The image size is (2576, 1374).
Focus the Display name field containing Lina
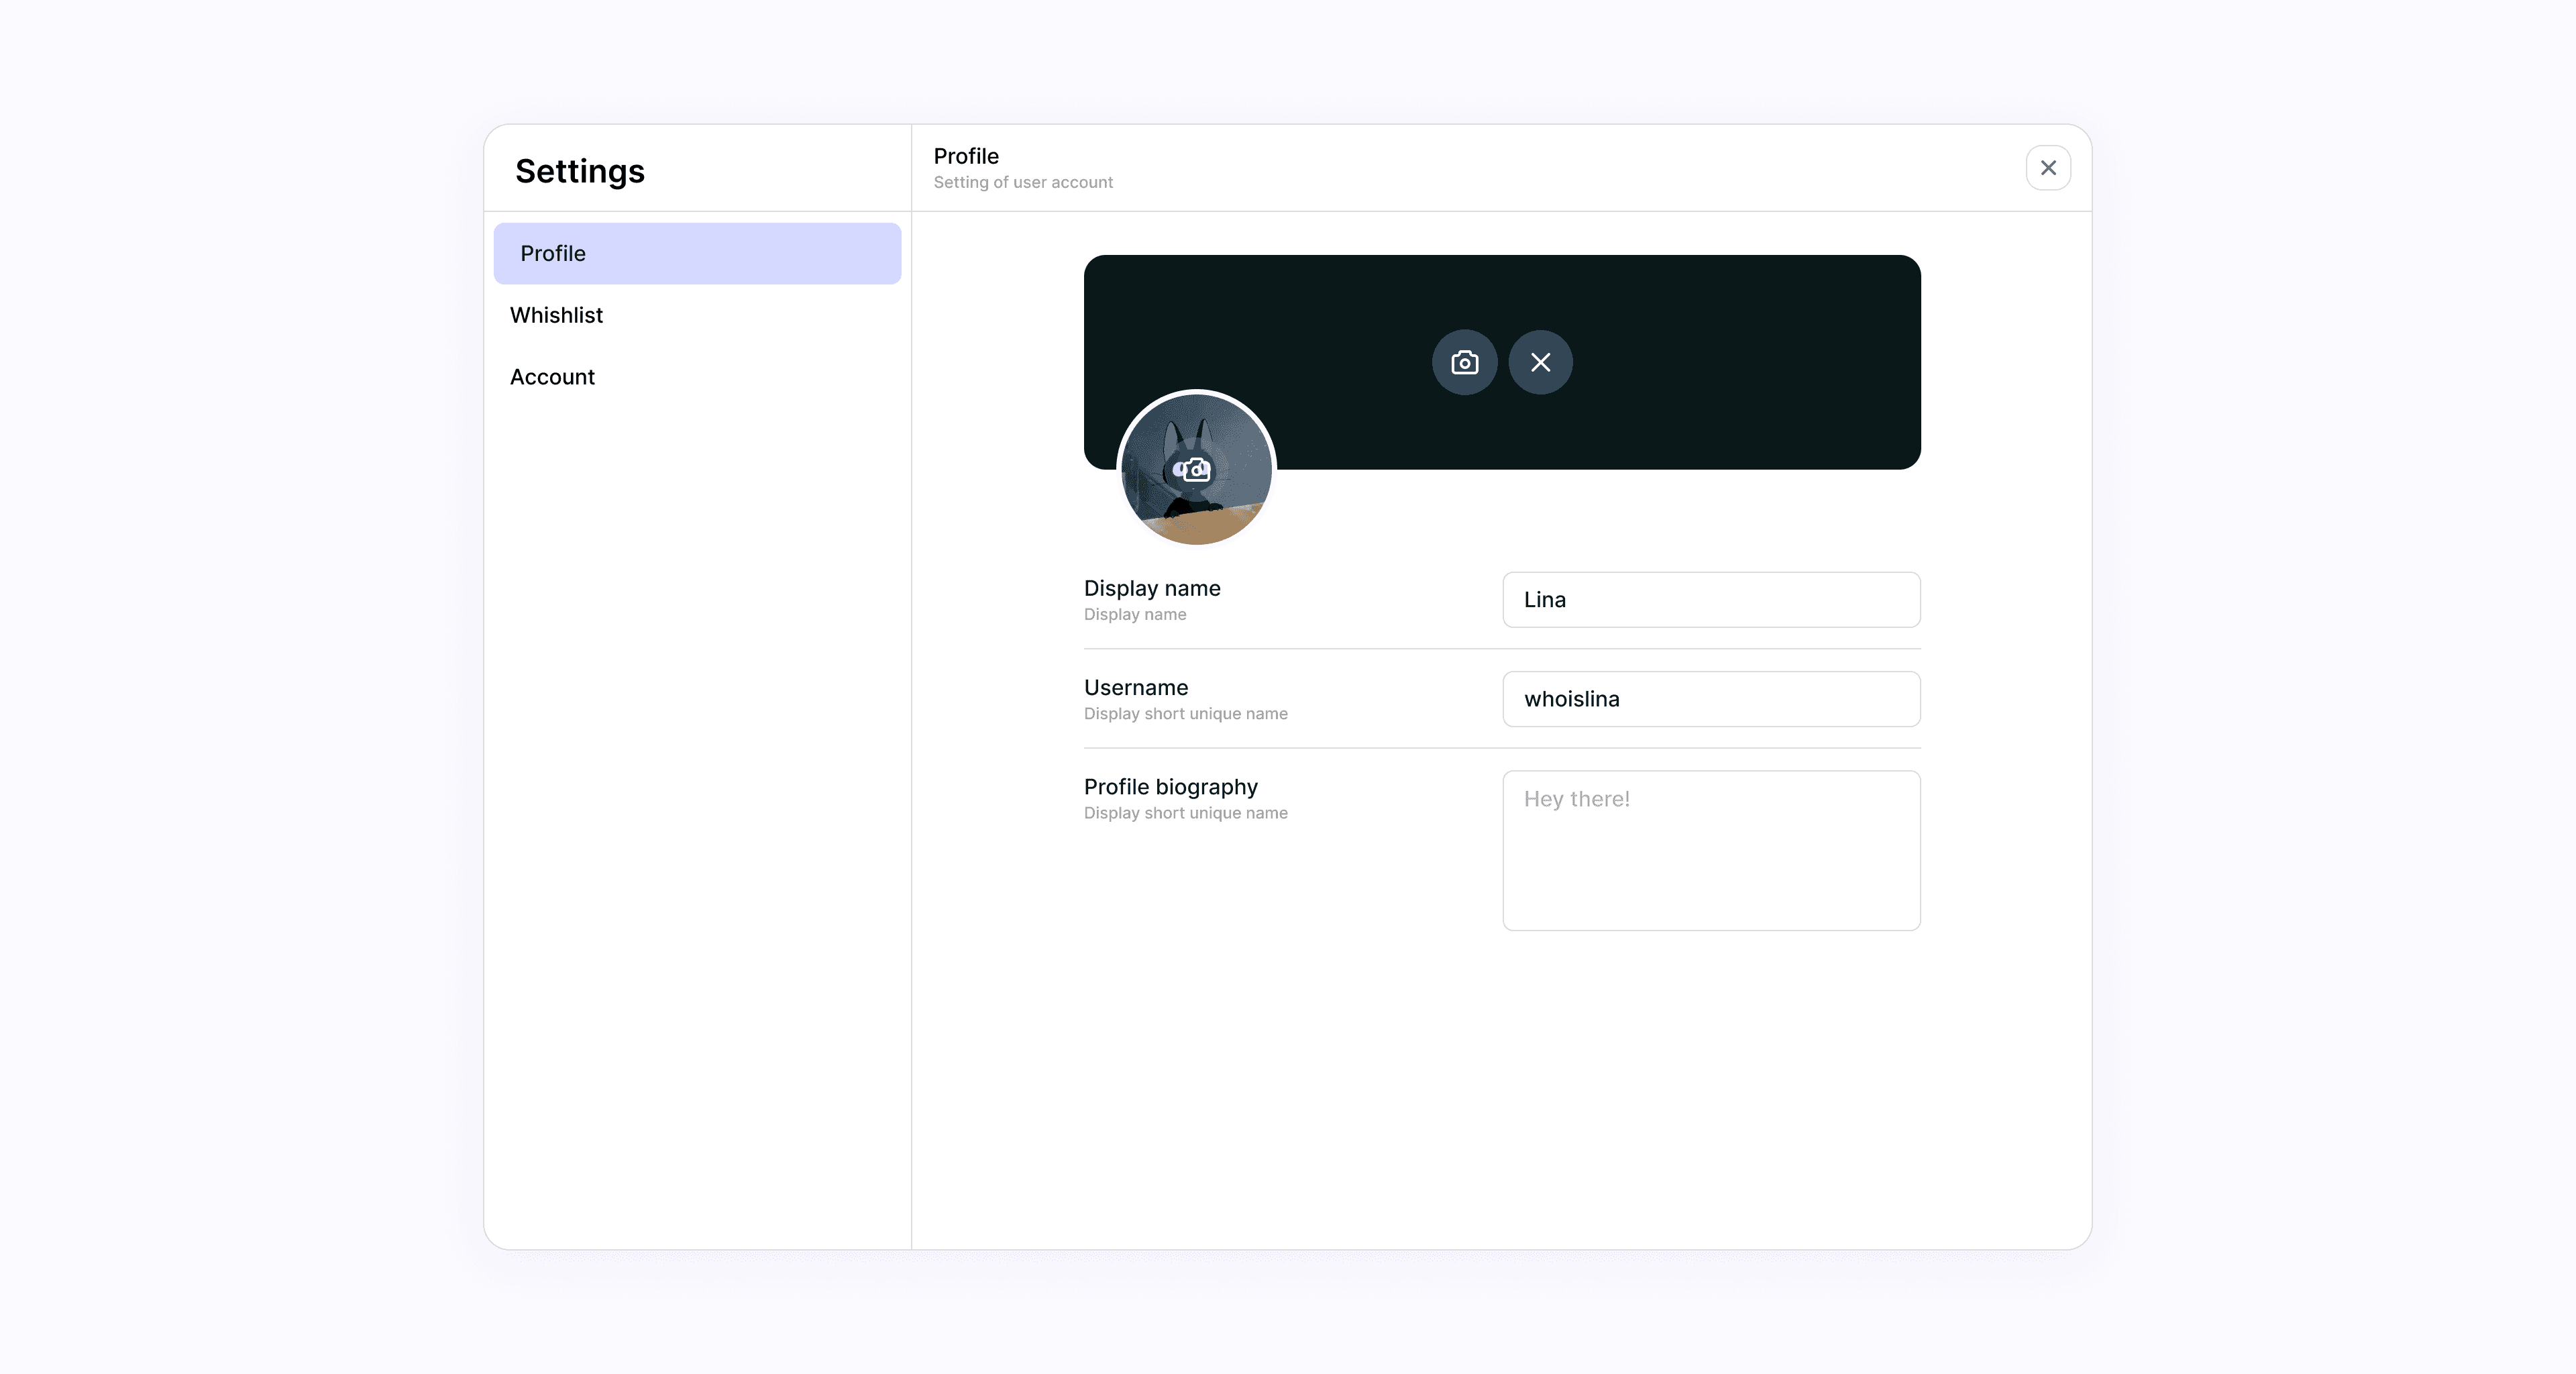tap(1710, 600)
